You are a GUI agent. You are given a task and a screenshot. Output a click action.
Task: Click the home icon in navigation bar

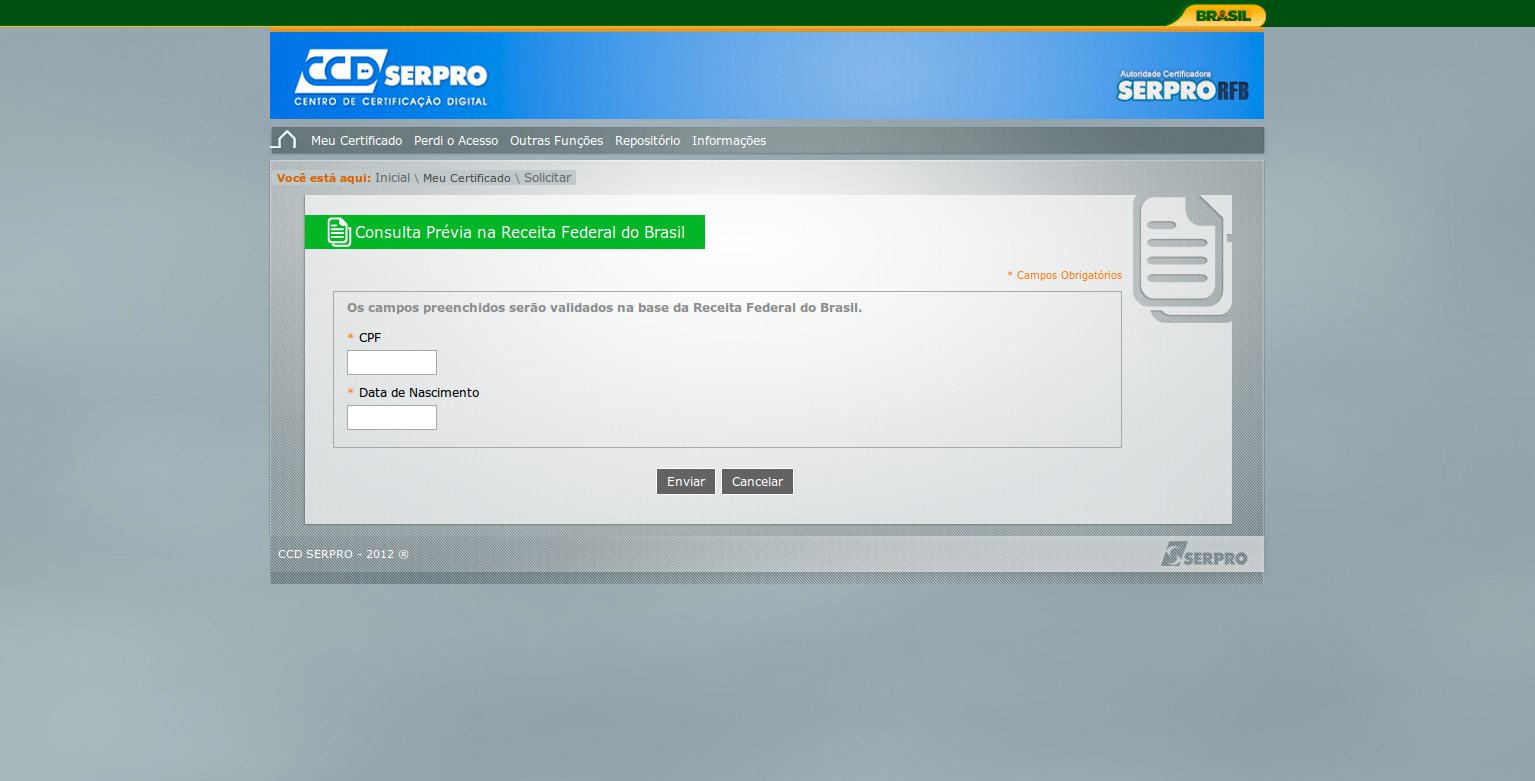(x=285, y=140)
